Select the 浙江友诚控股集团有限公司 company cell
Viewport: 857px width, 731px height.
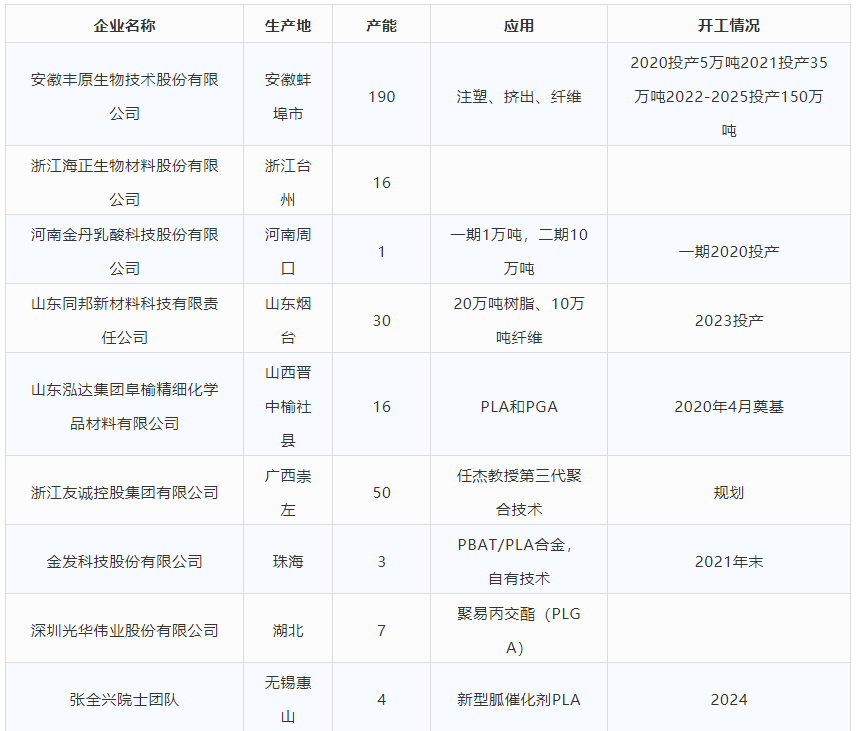point(125,492)
